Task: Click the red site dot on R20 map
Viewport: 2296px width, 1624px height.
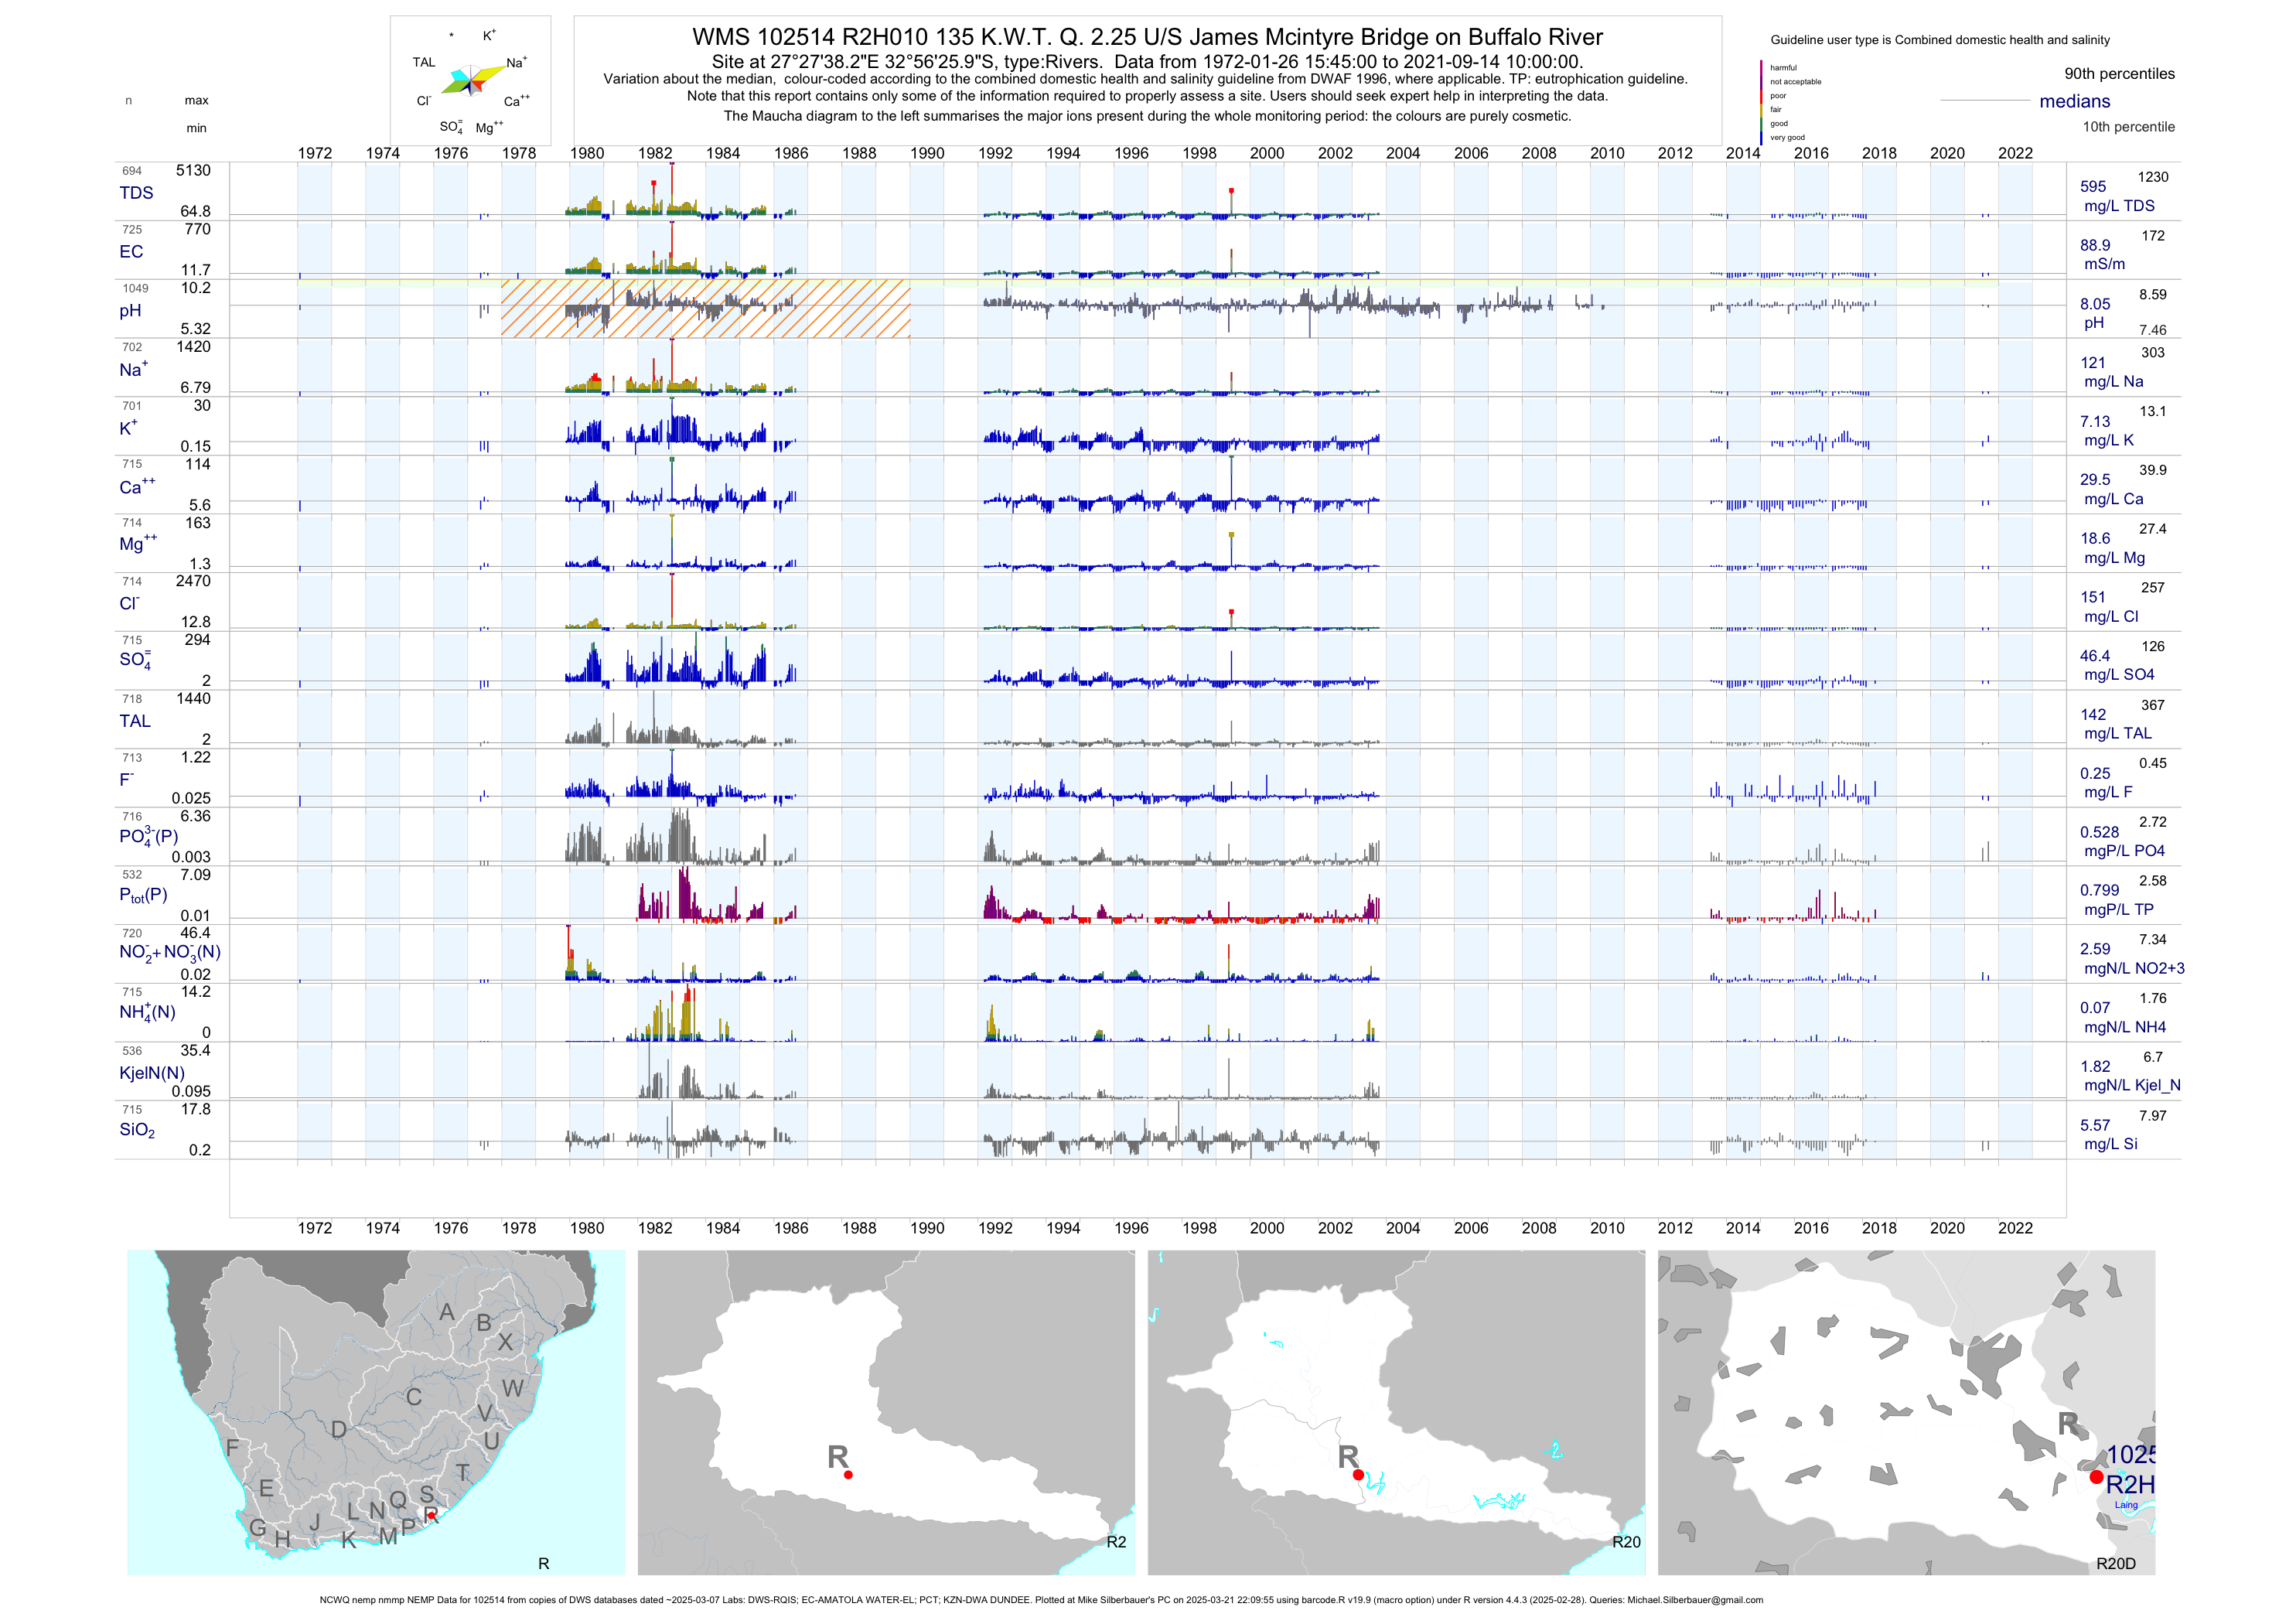Action: coord(1358,1475)
